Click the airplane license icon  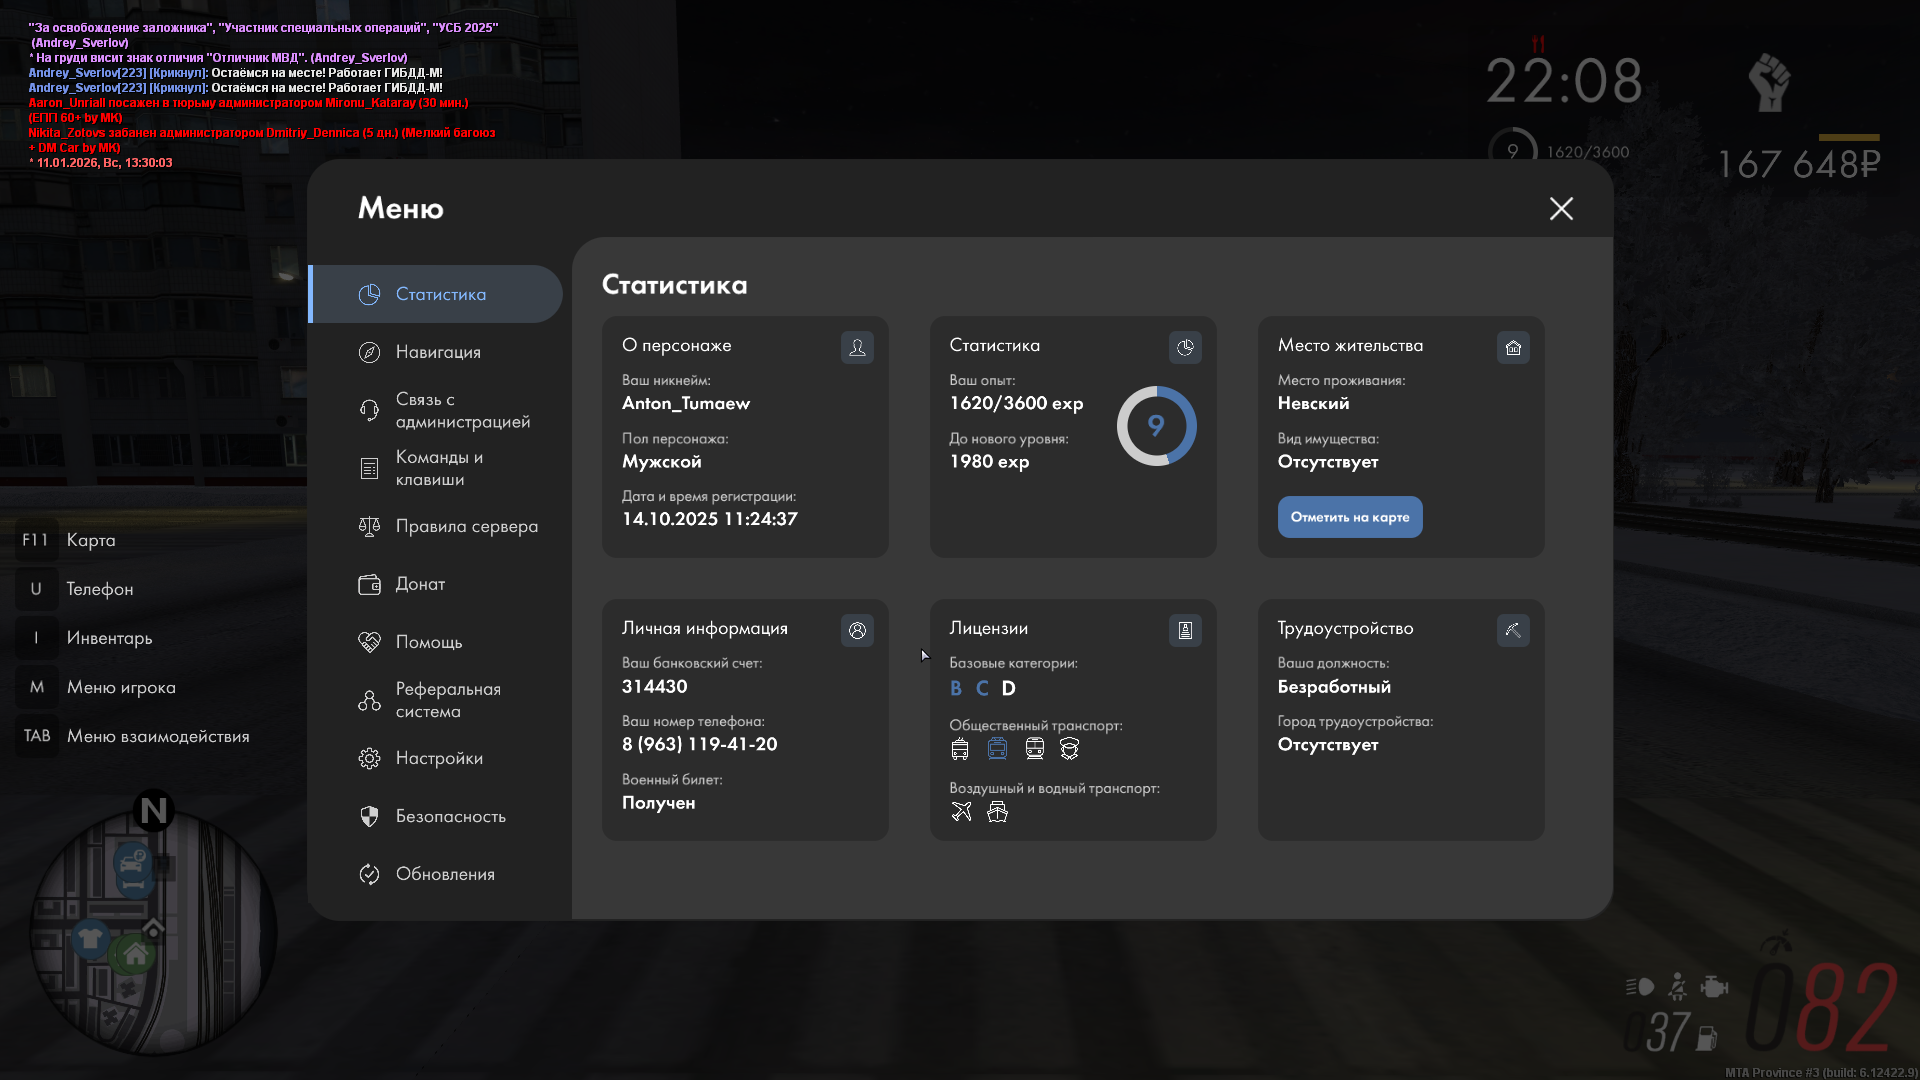(x=961, y=812)
